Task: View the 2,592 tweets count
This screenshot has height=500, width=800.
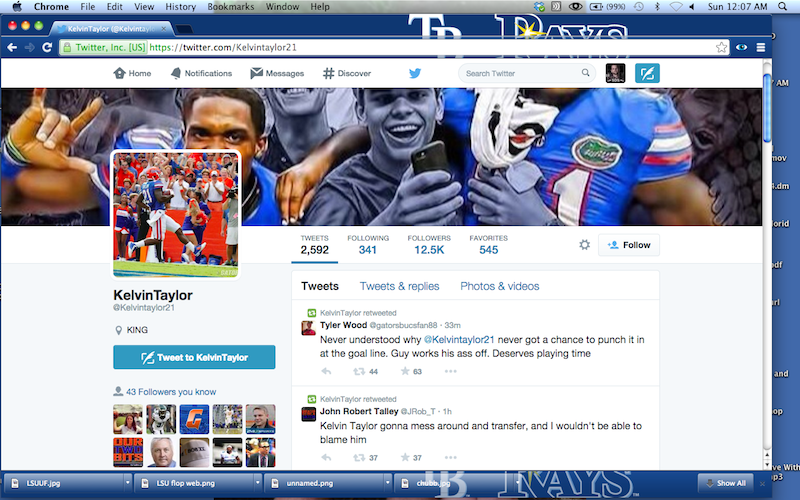Action: [314, 245]
